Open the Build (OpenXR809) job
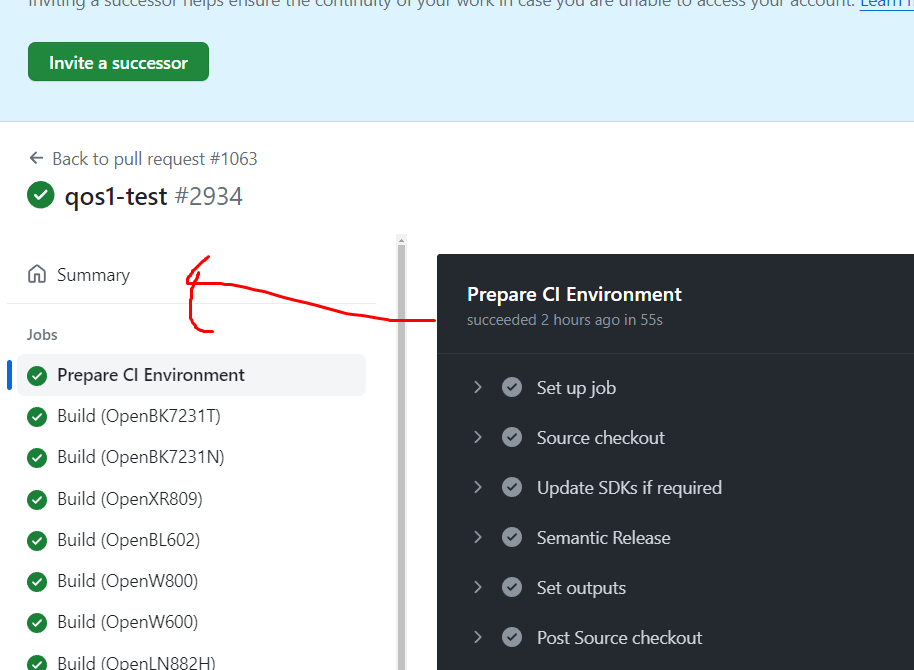The image size is (914, 670). click(x=130, y=499)
